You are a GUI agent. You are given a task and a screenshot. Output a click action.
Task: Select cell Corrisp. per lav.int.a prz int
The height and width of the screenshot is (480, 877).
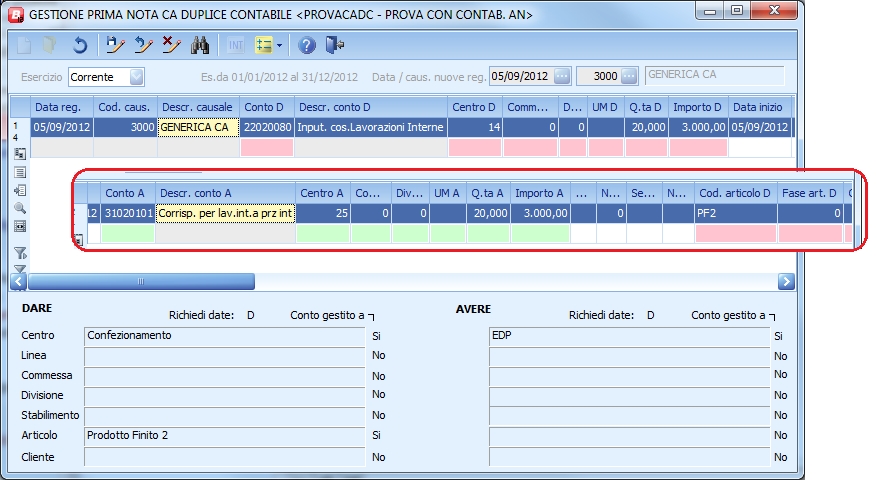pyautogui.click(x=225, y=213)
